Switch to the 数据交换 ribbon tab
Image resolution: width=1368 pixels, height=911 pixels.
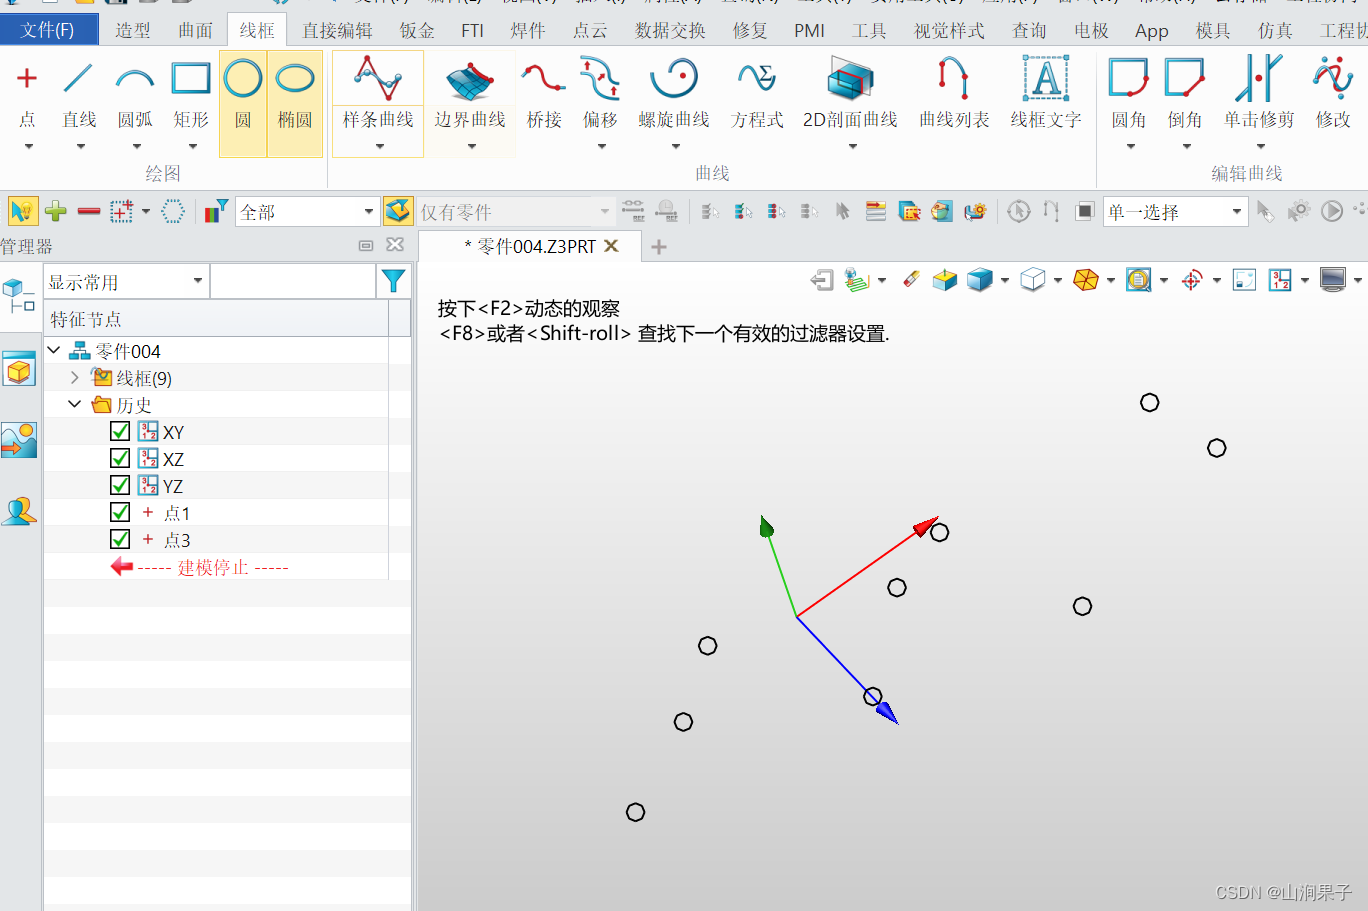(670, 30)
